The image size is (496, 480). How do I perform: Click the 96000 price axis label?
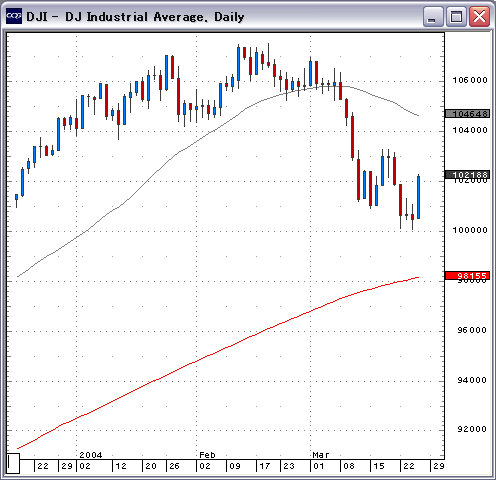pos(472,330)
